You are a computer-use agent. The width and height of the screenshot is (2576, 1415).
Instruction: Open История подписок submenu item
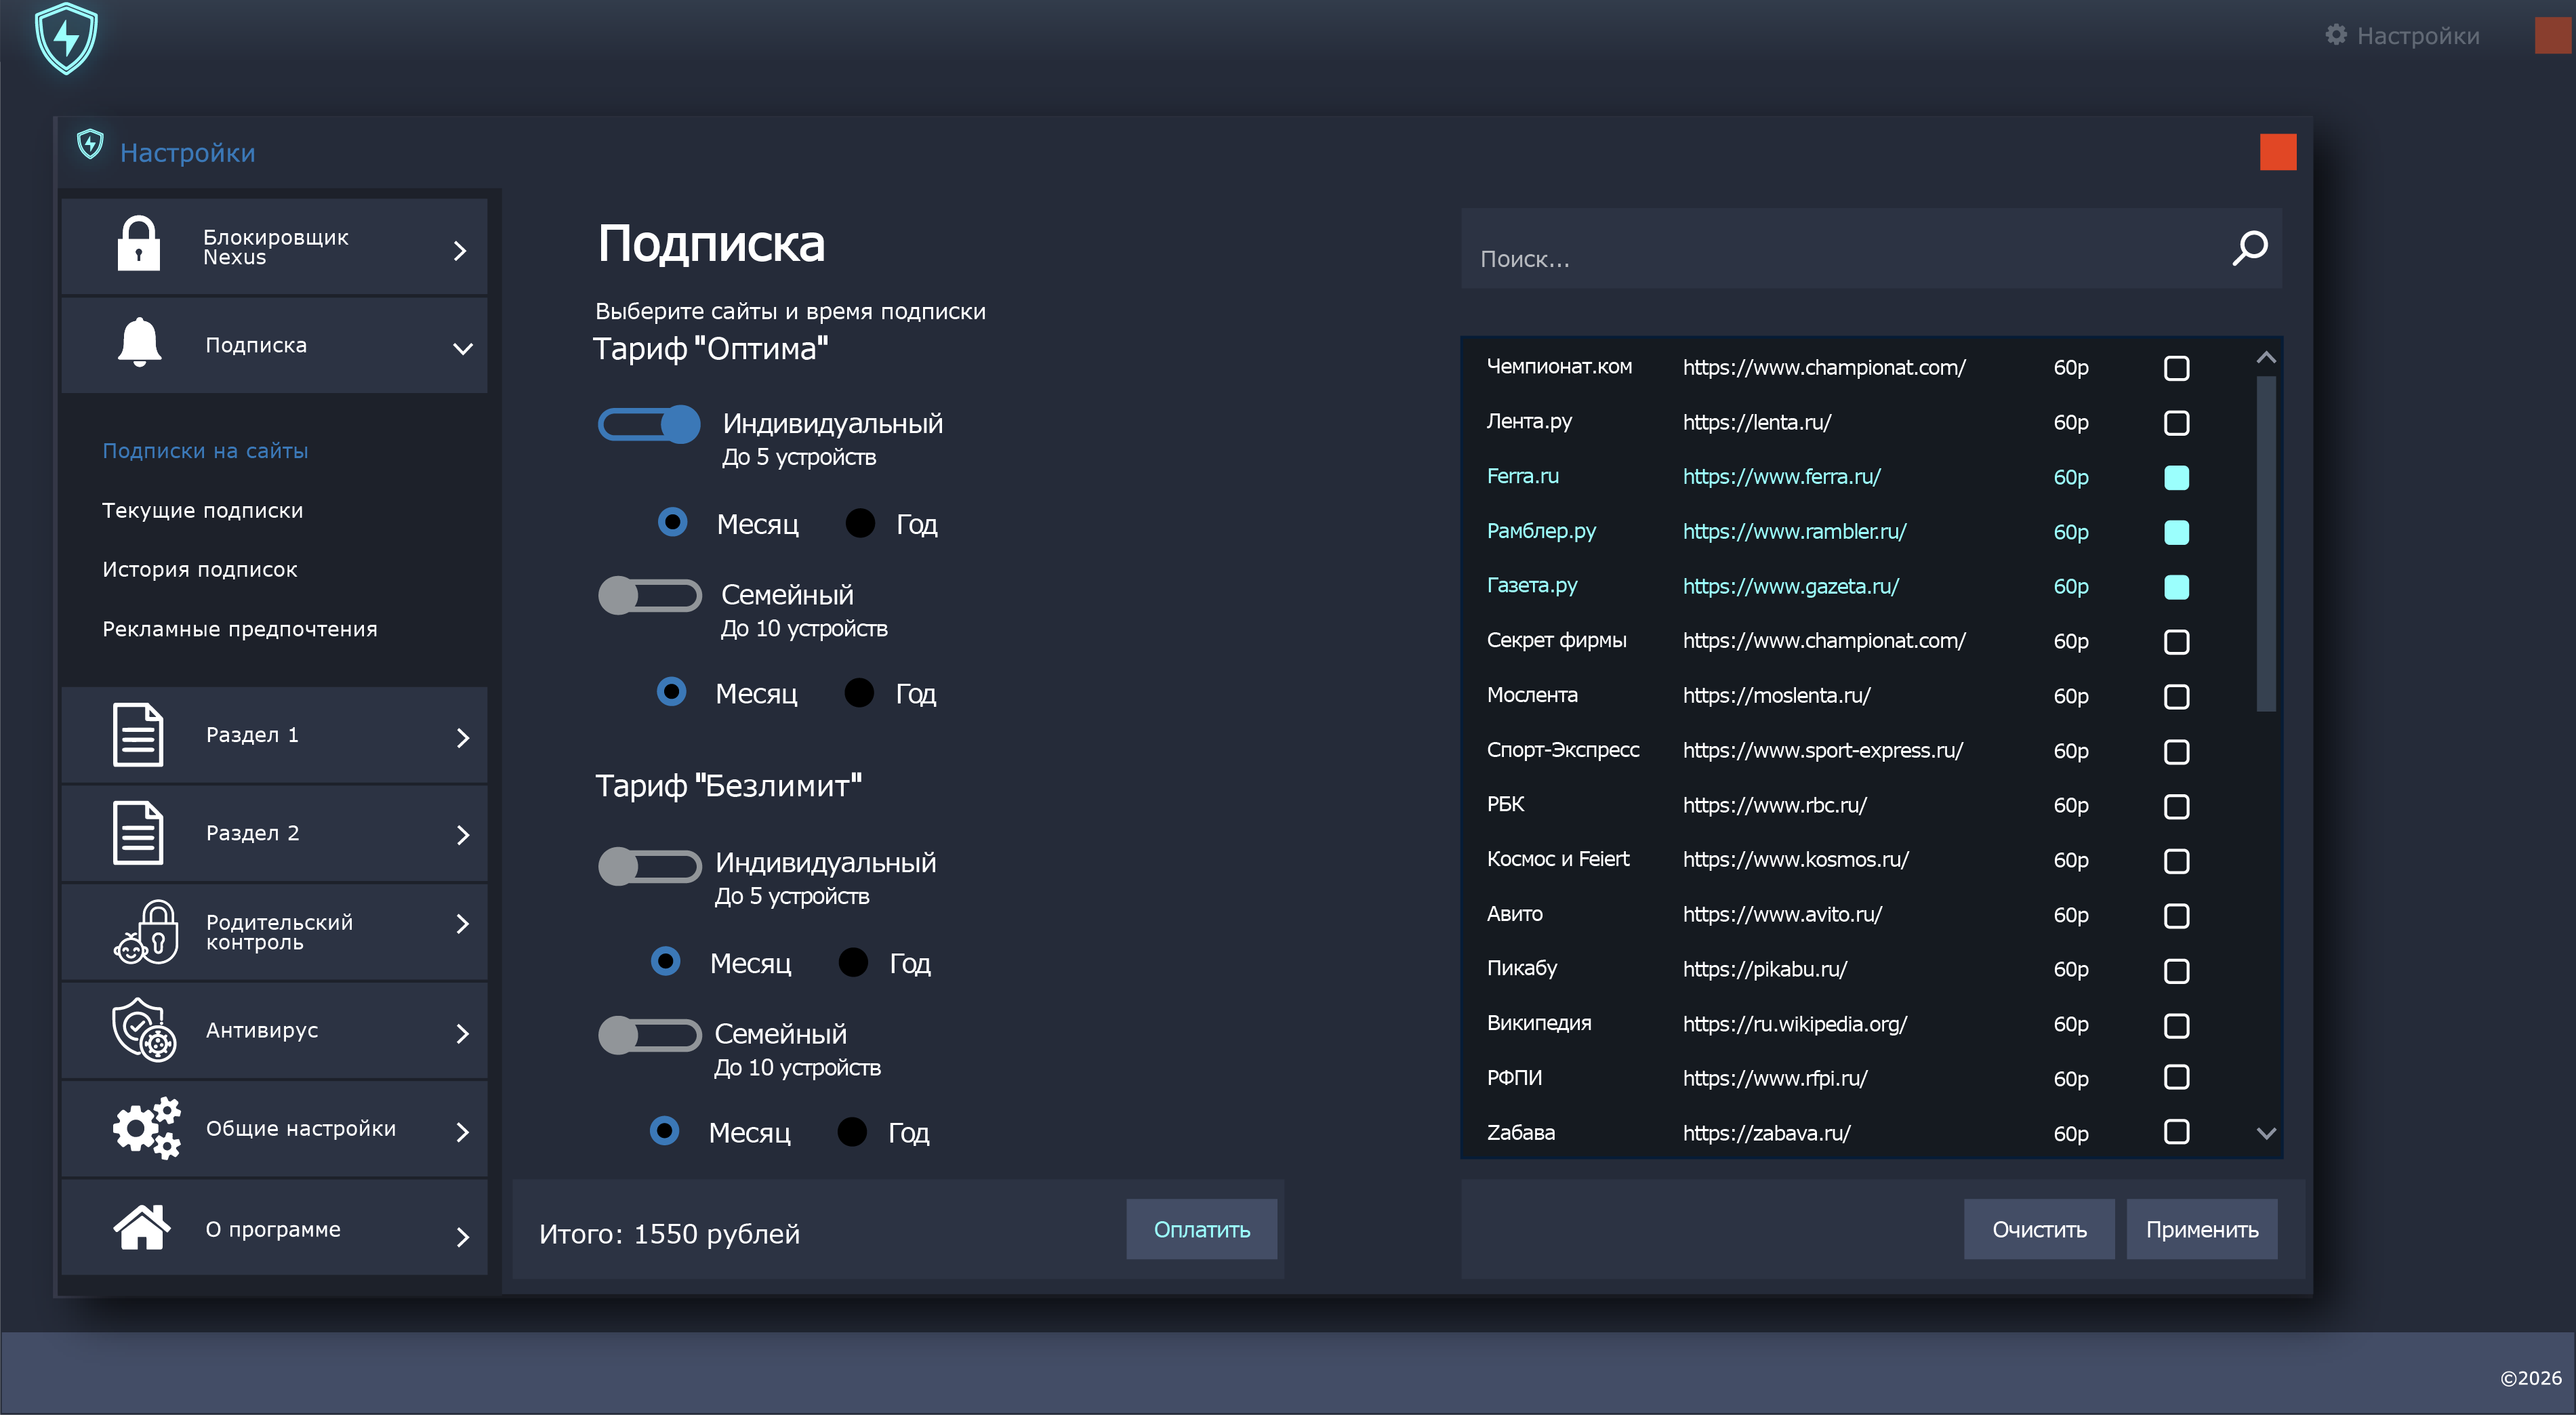tap(199, 569)
